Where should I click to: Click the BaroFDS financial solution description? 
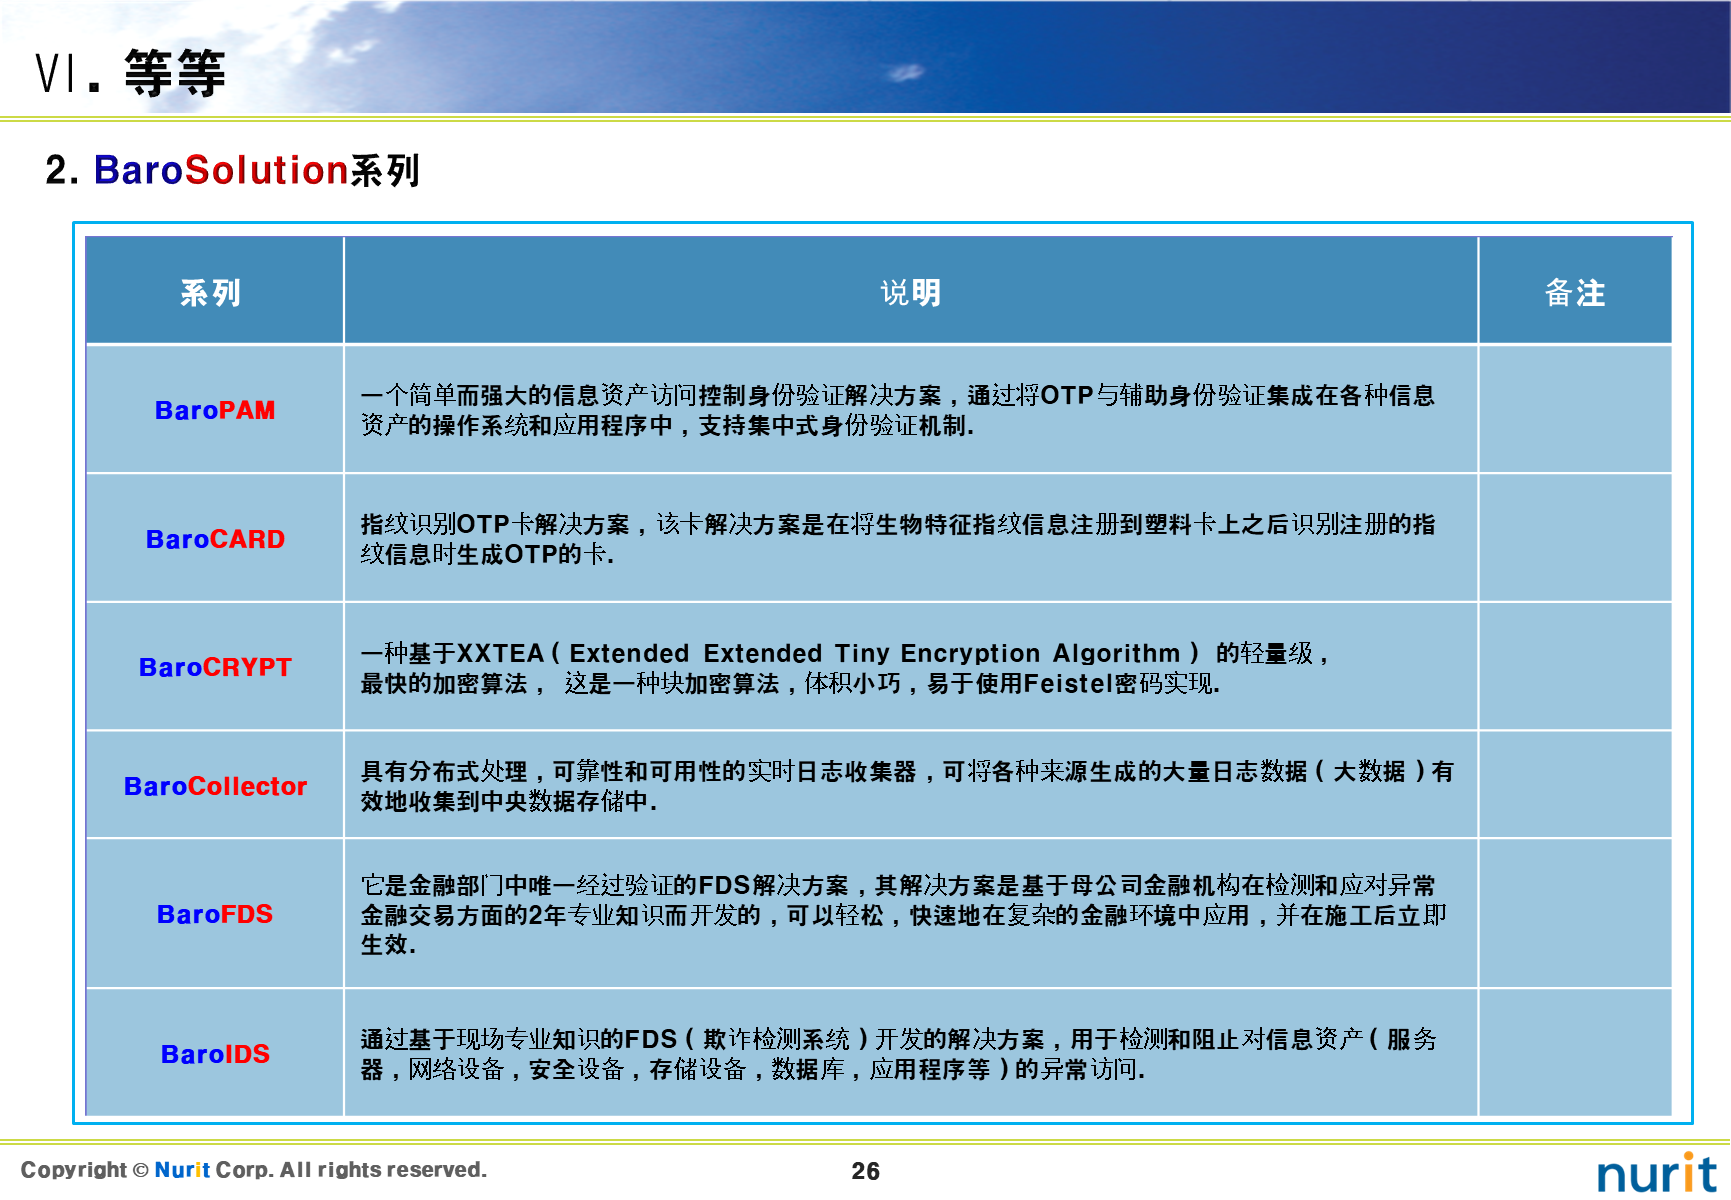pyautogui.click(x=904, y=914)
